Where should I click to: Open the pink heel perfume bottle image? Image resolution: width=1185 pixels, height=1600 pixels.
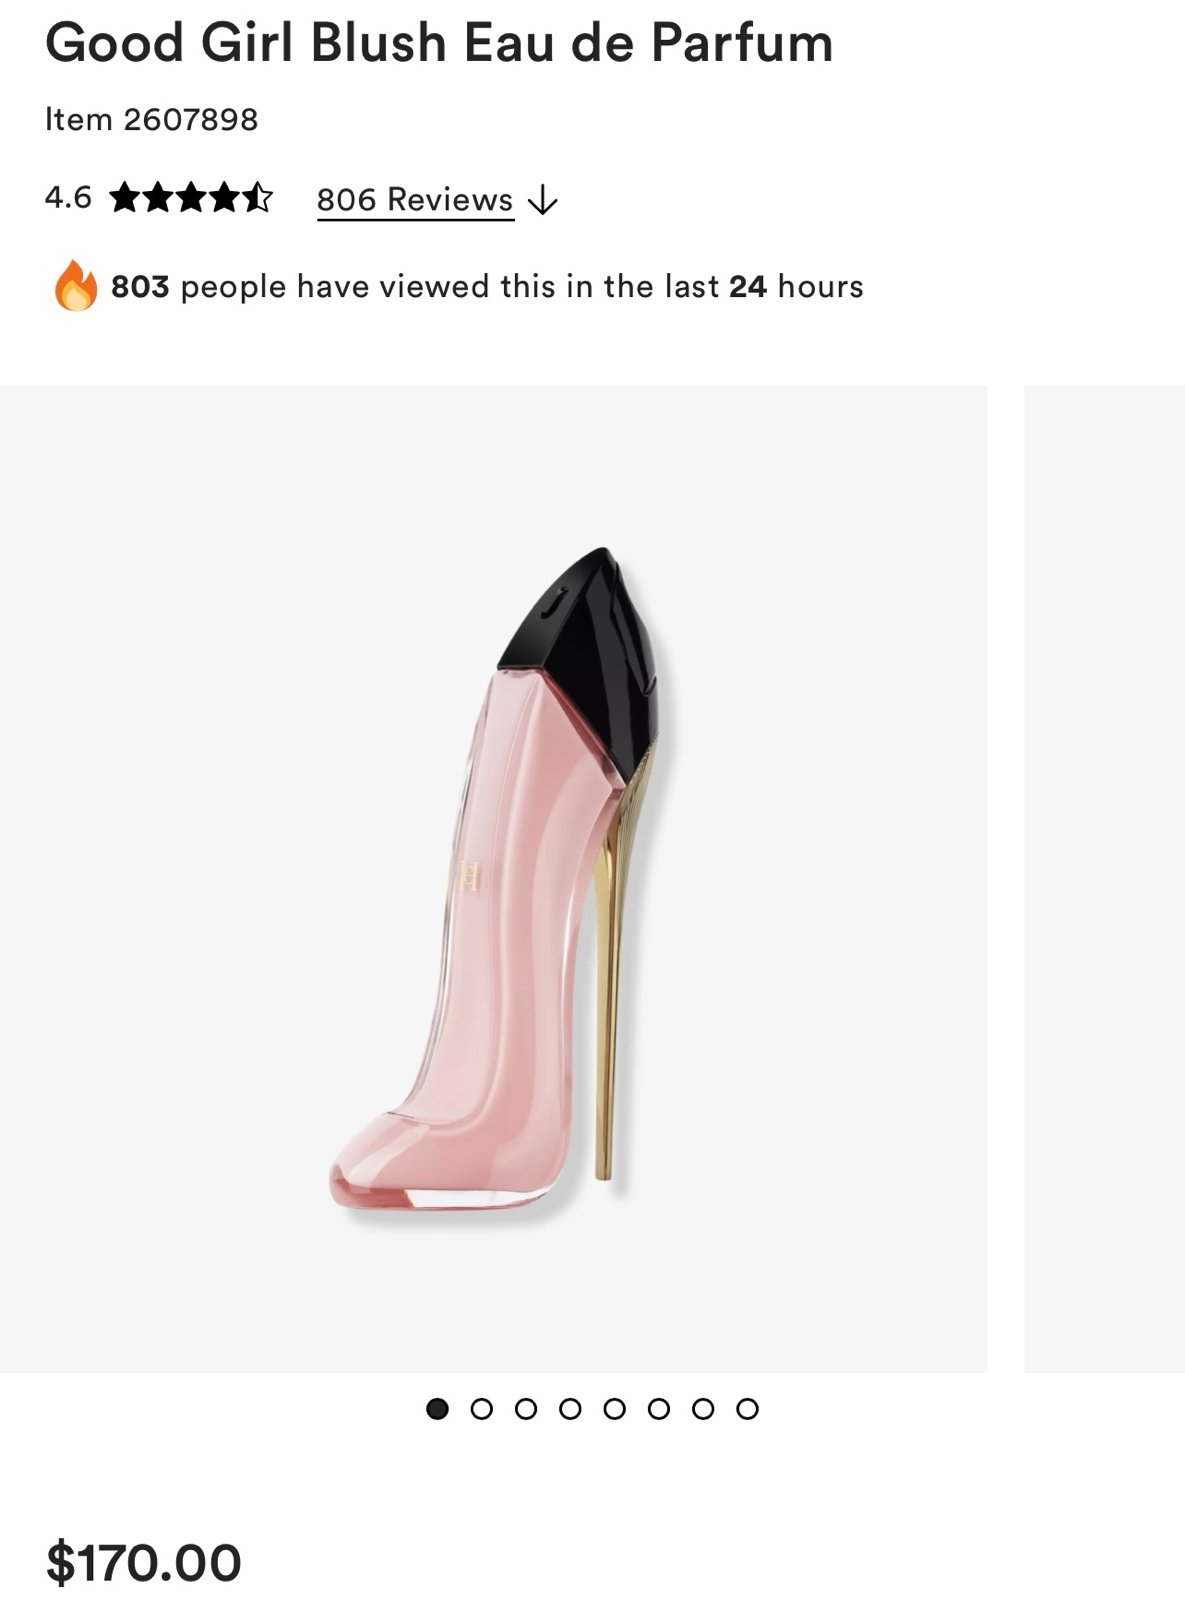493,879
